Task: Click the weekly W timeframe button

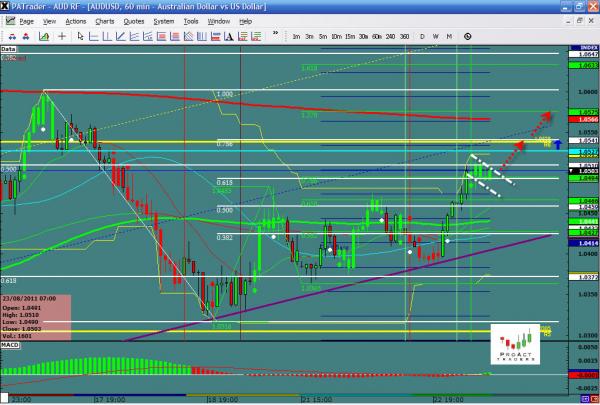Action: pyautogui.click(x=435, y=36)
